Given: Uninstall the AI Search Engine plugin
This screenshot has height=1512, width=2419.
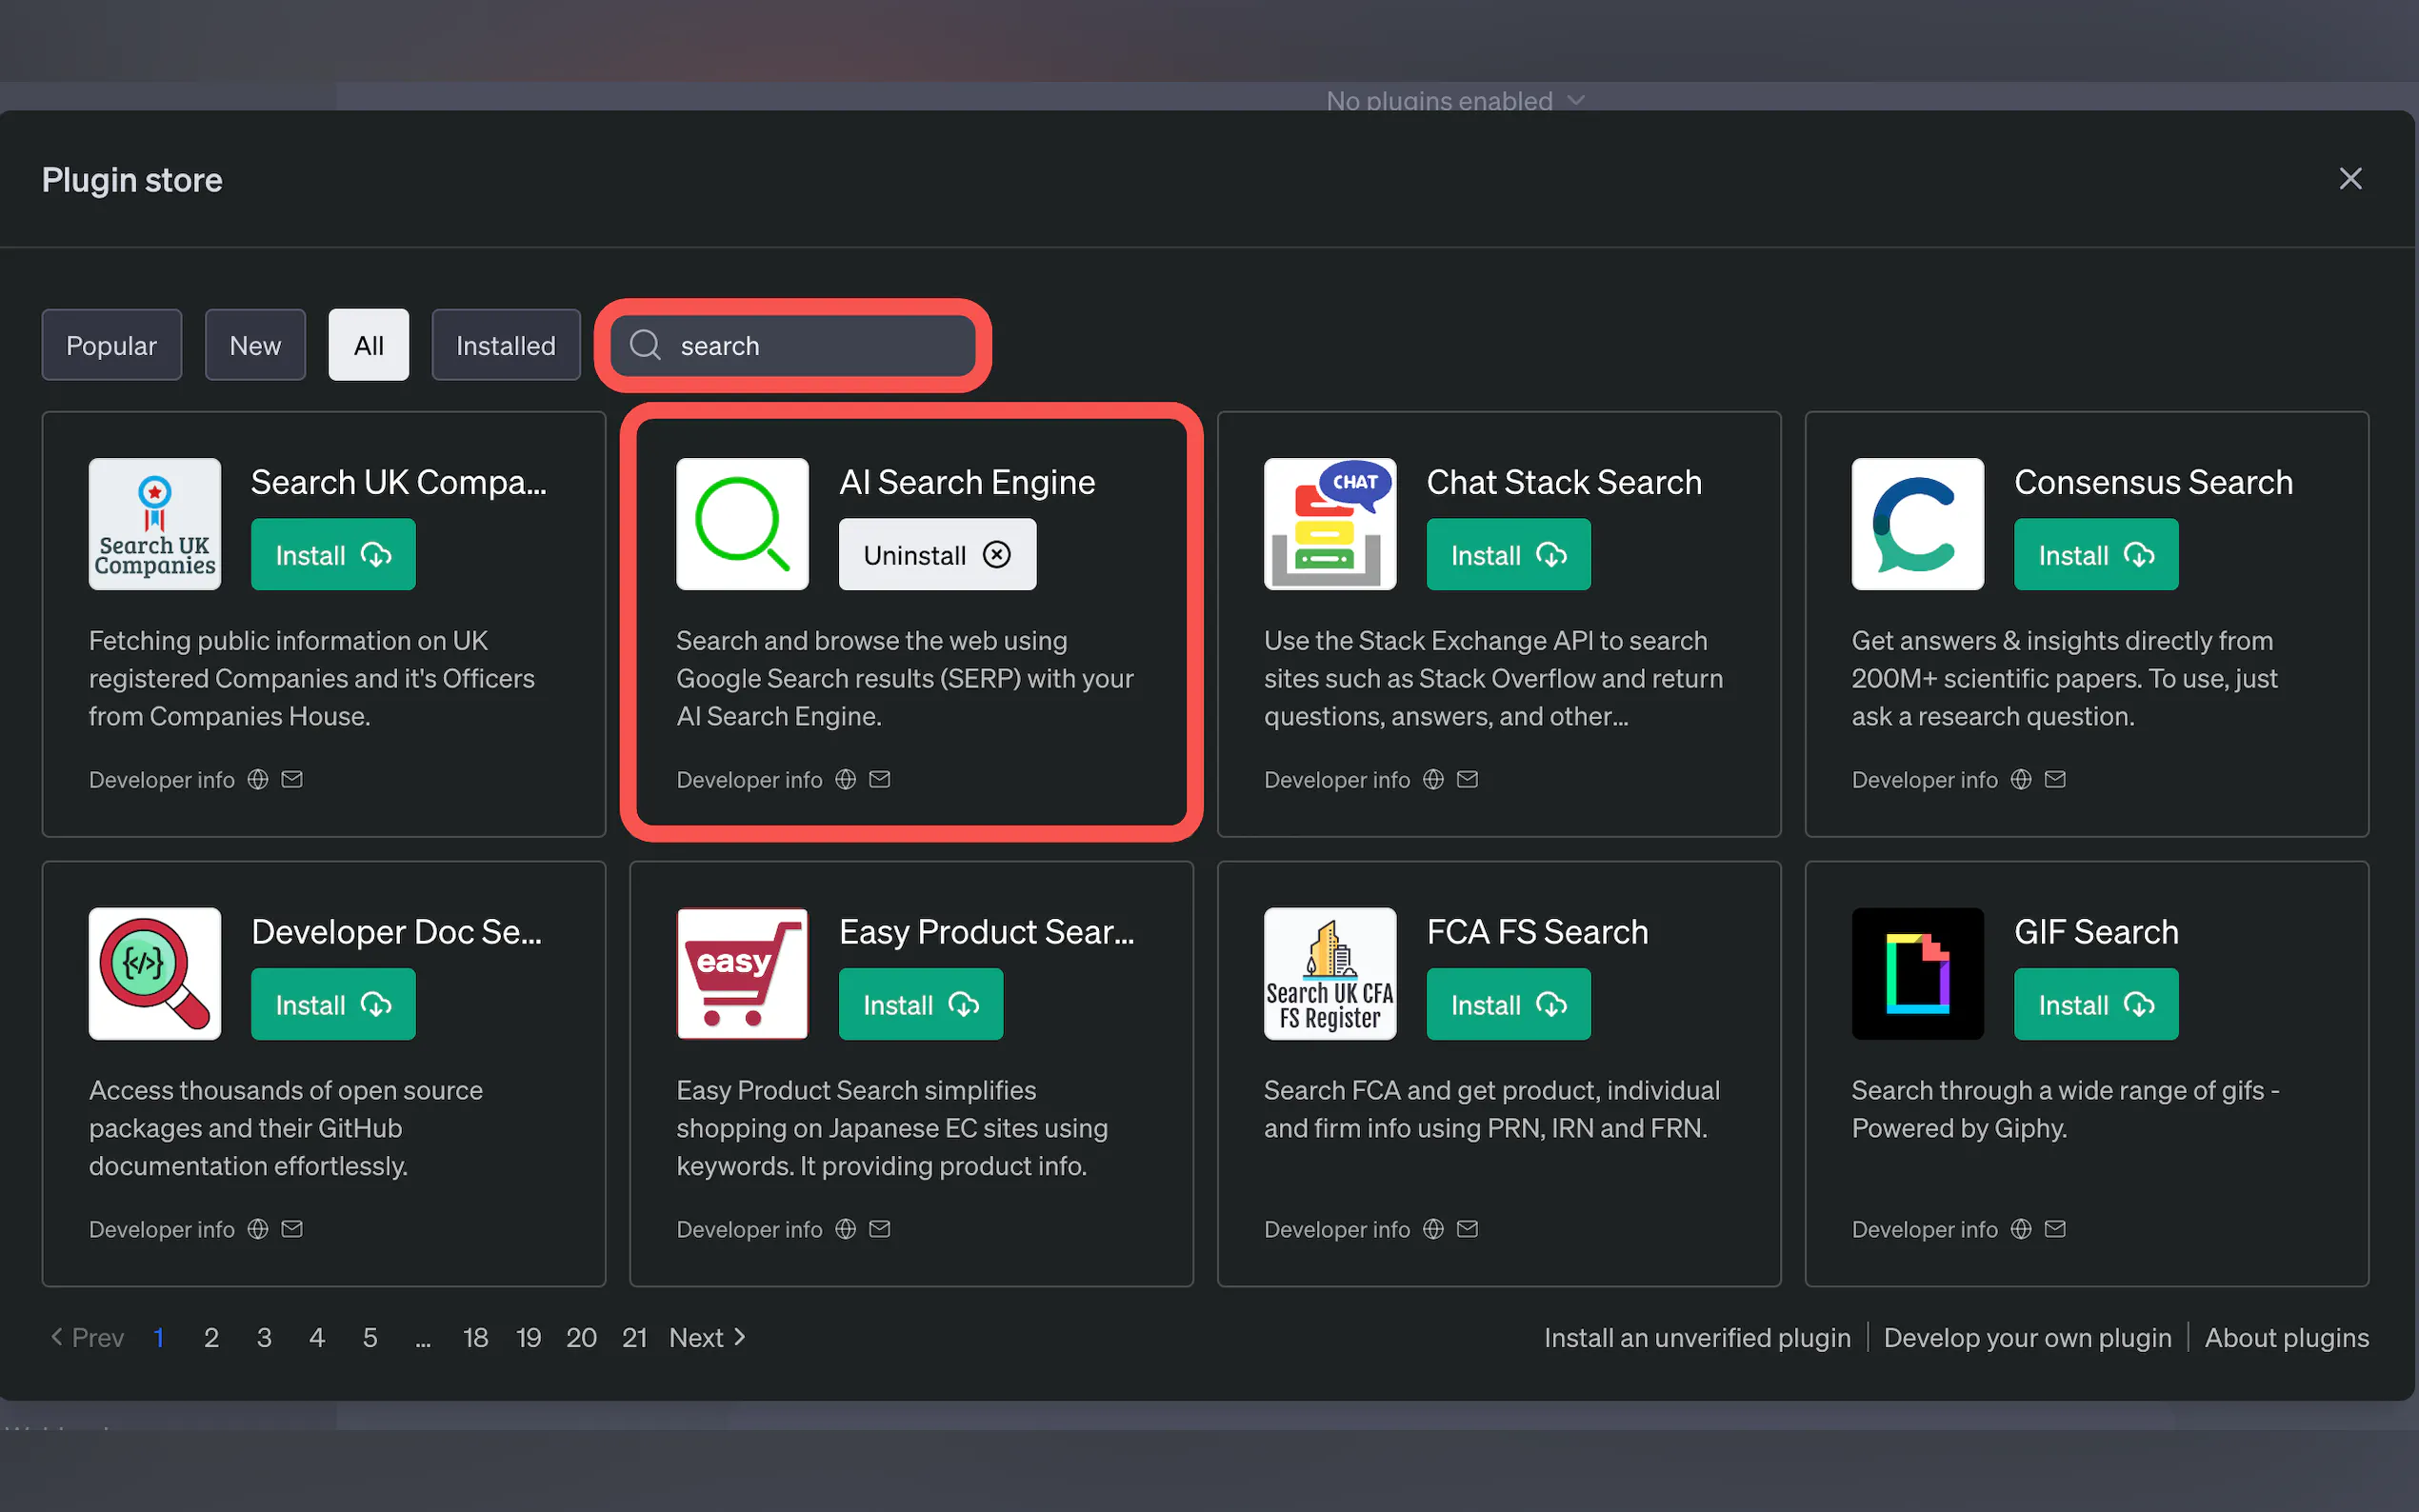Looking at the screenshot, I should [936, 555].
